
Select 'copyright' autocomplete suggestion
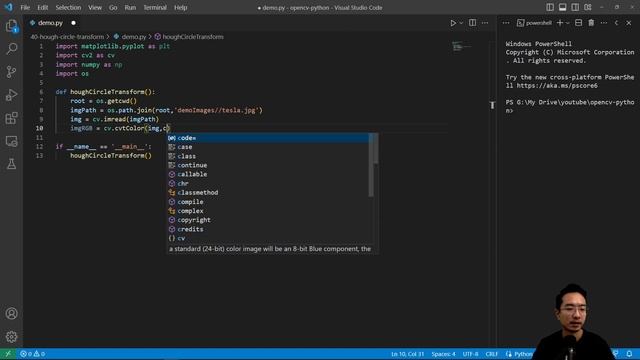269,220
